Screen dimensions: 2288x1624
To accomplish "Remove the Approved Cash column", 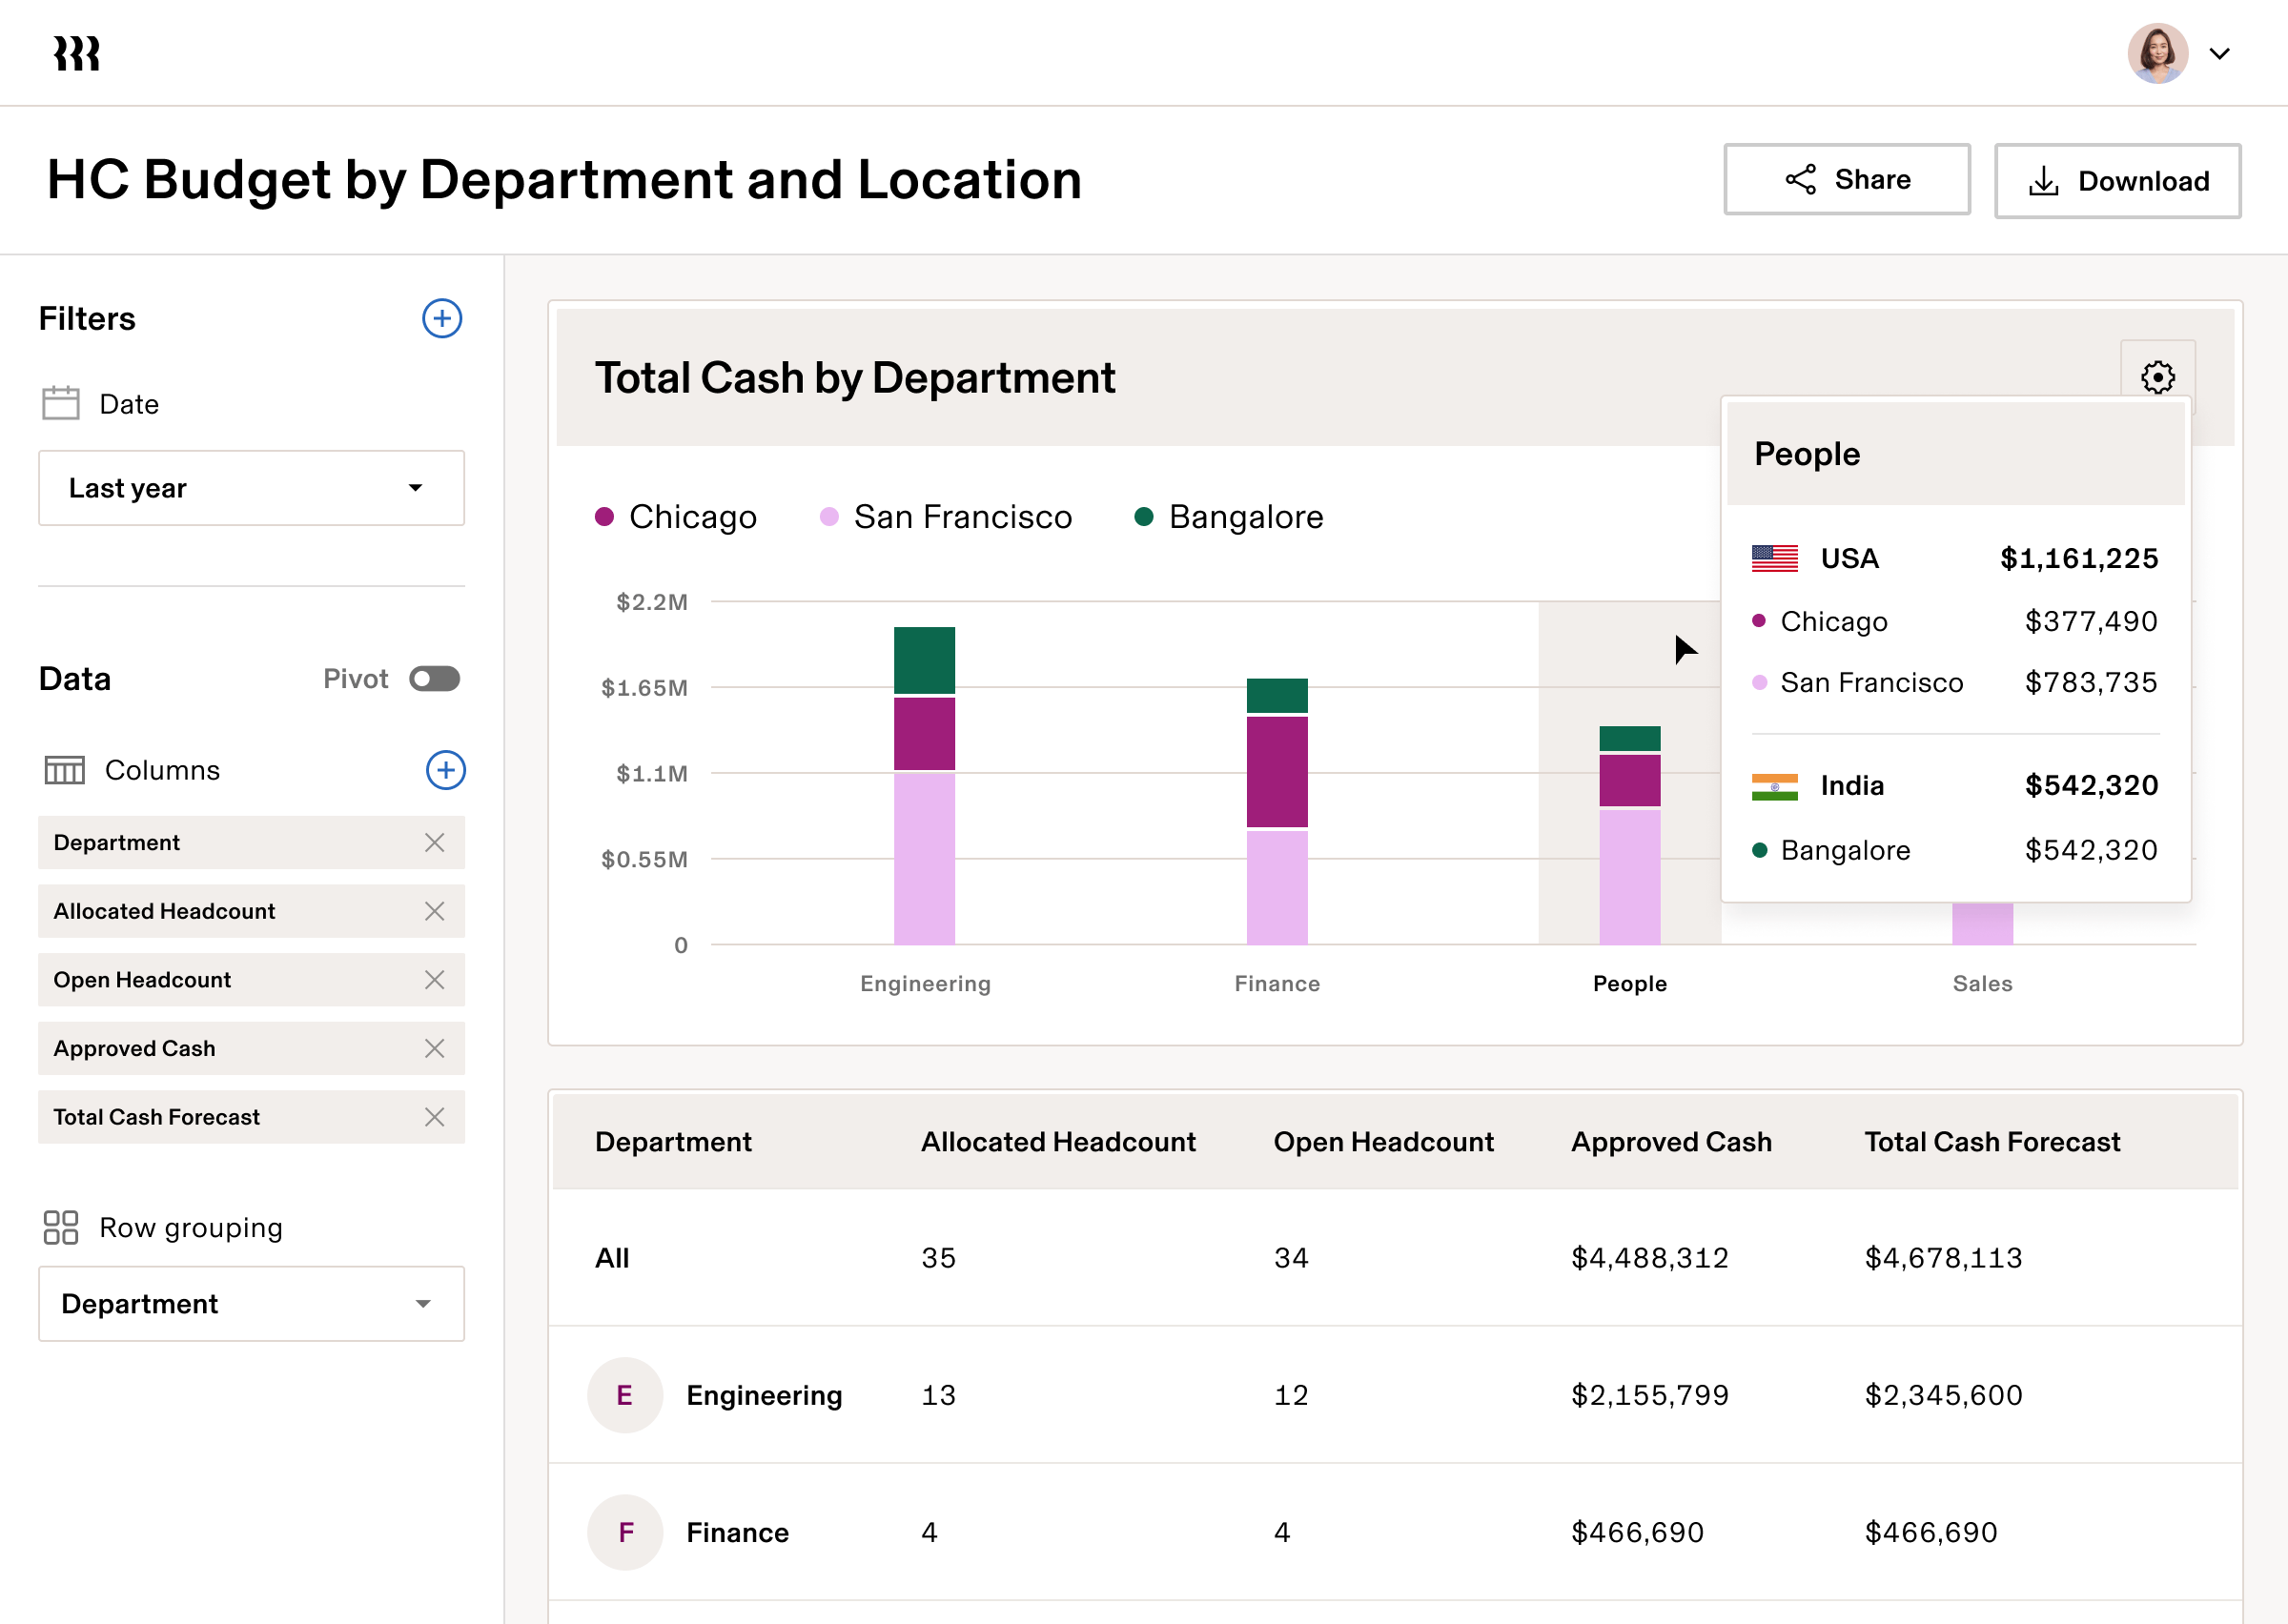I will coord(435,1048).
